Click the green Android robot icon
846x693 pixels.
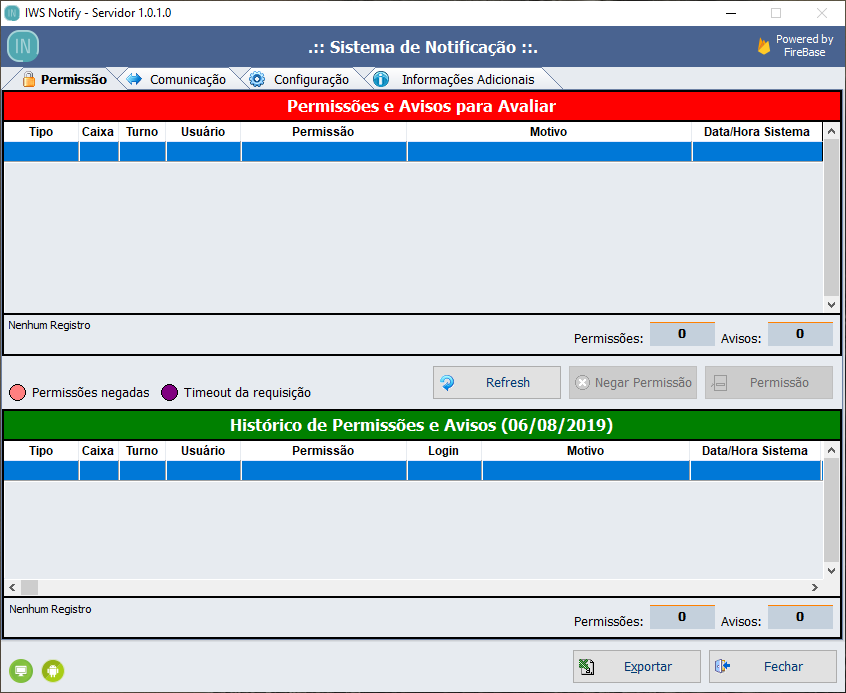coord(53,670)
